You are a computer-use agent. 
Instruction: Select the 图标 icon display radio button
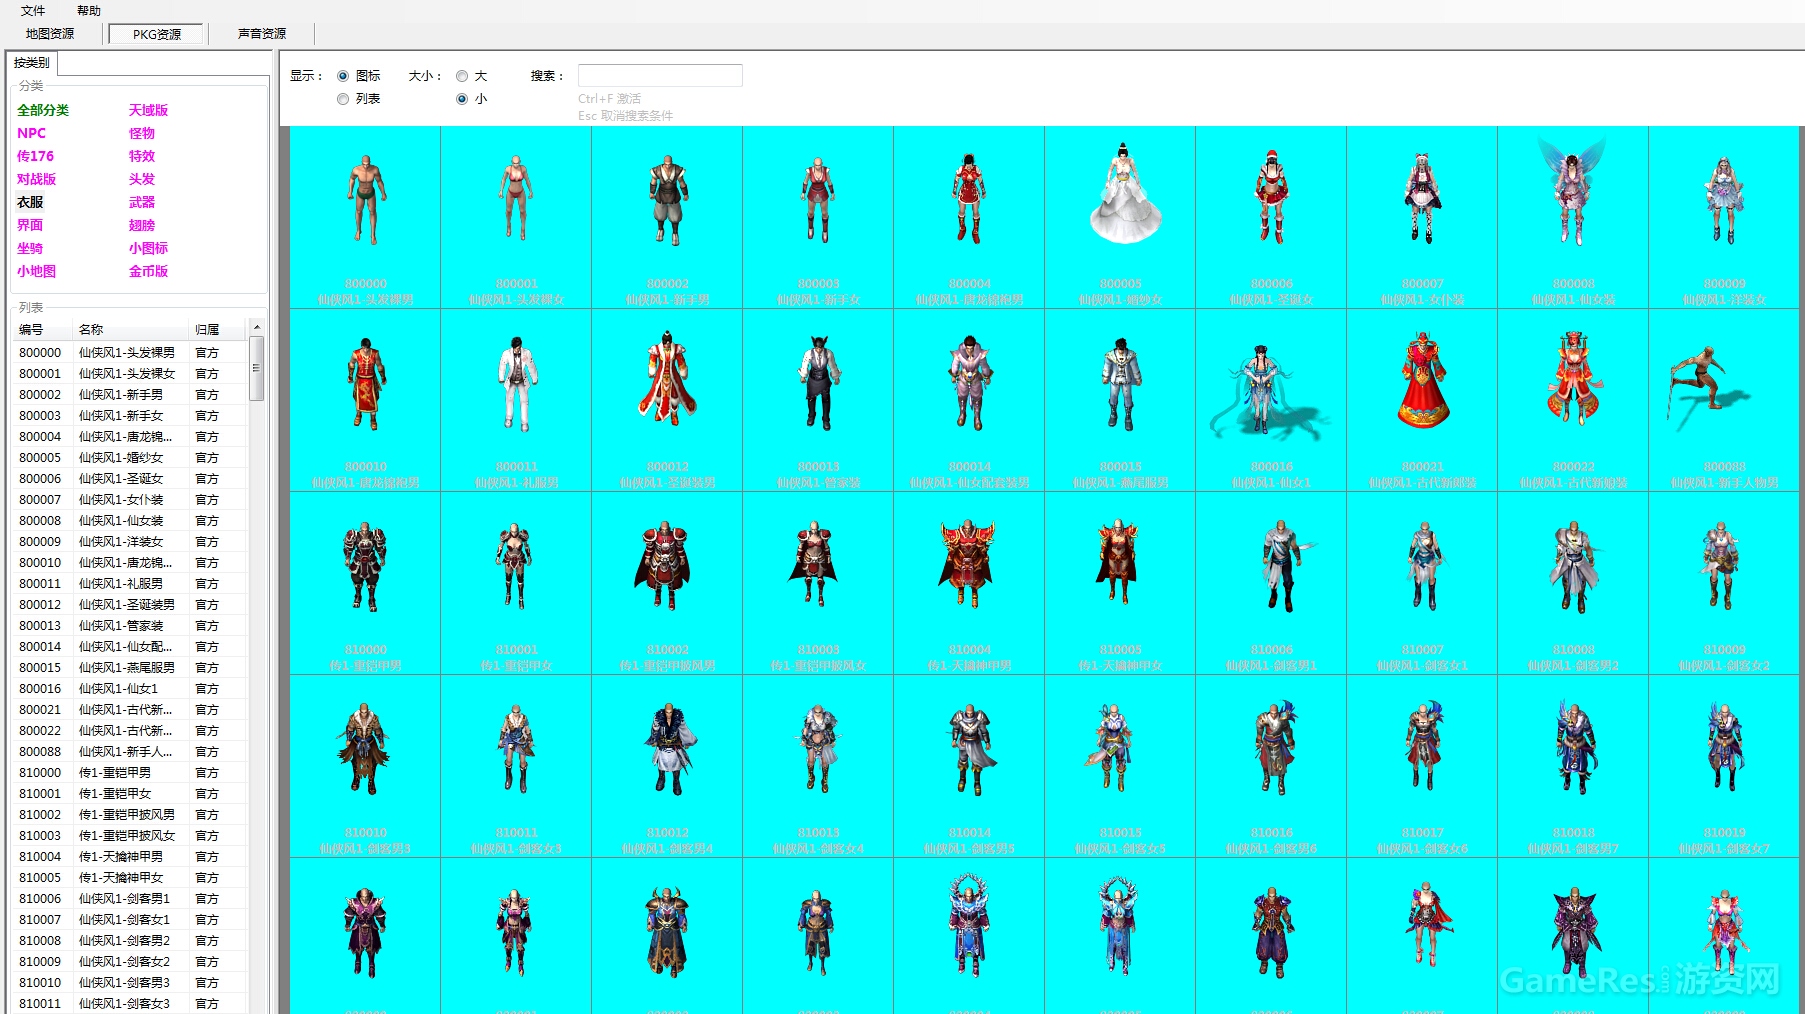click(x=343, y=76)
